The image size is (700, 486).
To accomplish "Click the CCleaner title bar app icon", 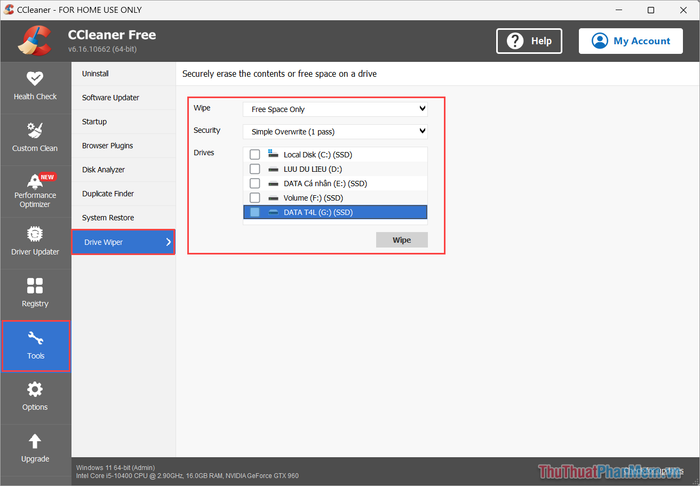I will tap(9, 9).
